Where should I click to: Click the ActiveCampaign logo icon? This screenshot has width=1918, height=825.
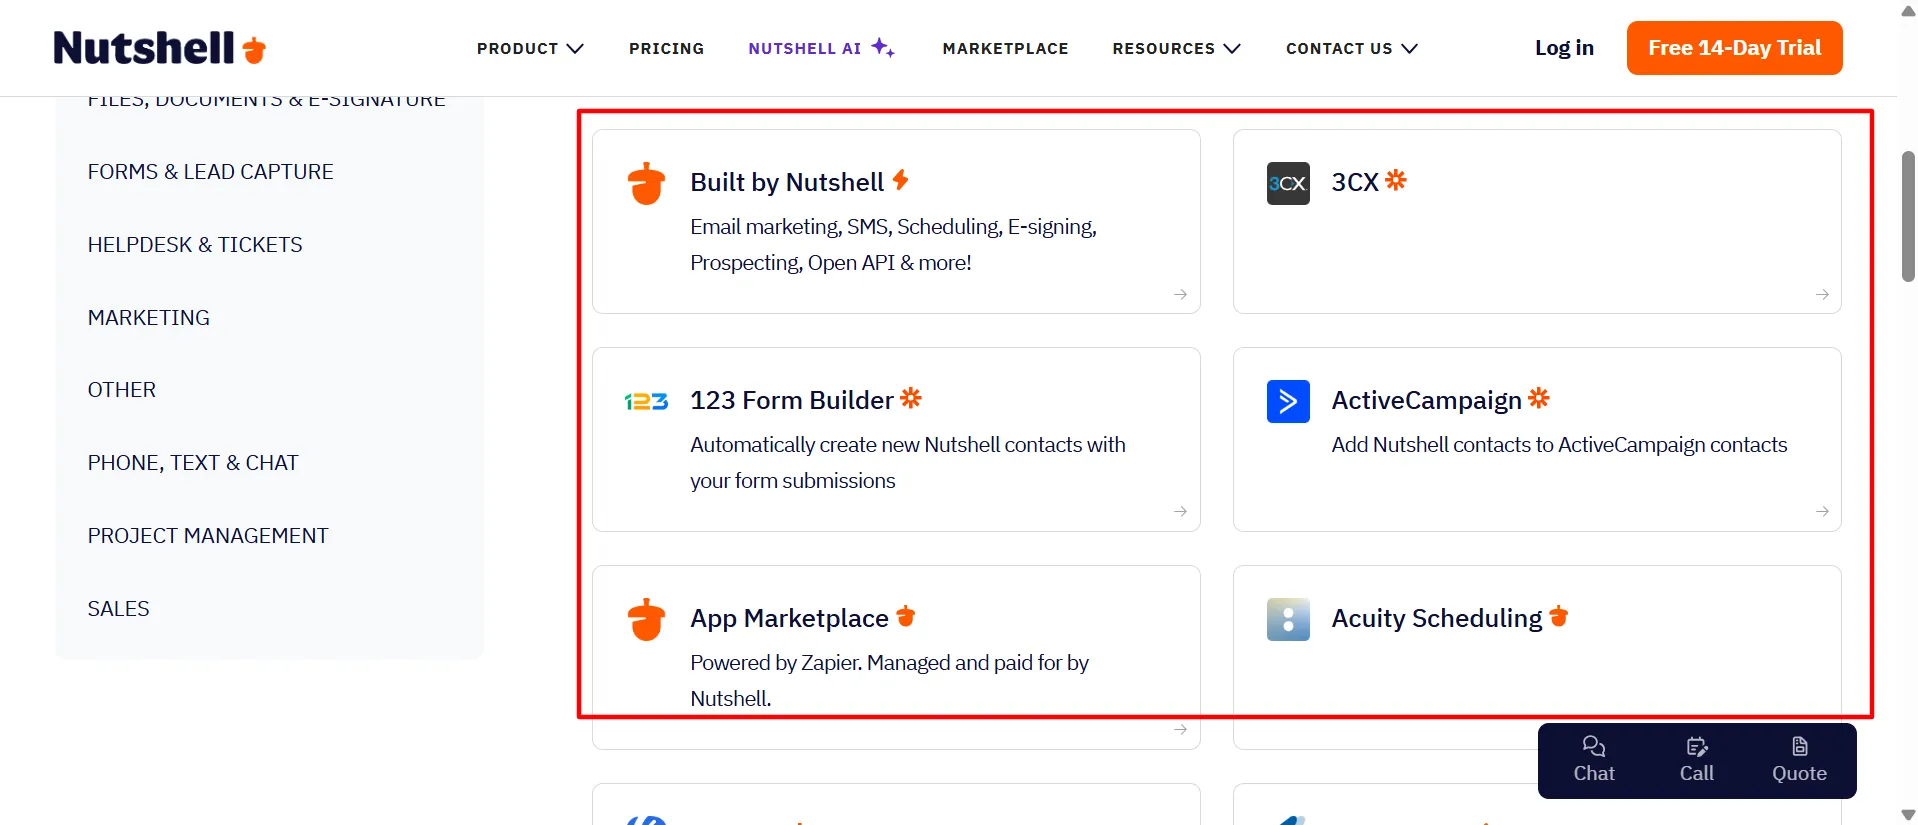click(1288, 401)
